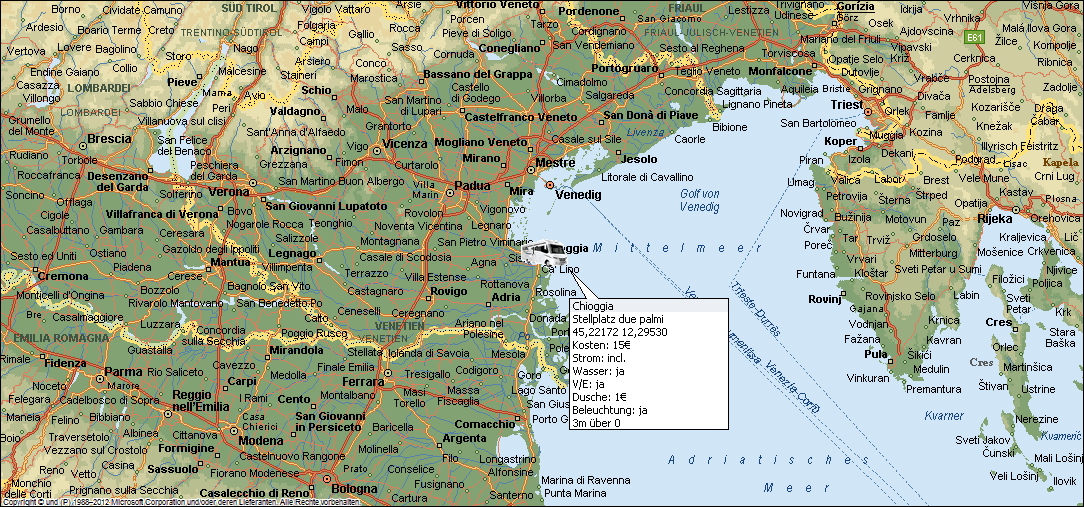Click the Verona city label
The width and height of the screenshot is (1084, 507).
click(x=229, y=191)
